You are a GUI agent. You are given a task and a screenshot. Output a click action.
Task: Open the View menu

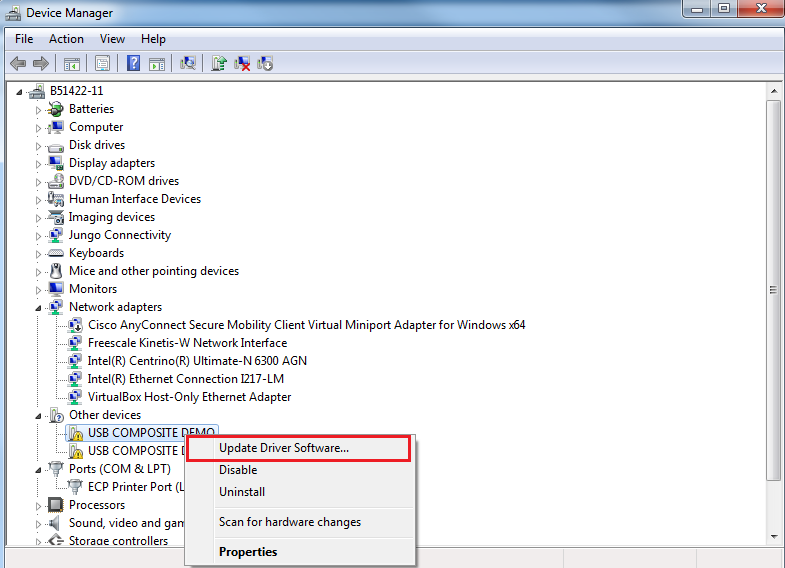click(112, 39)
